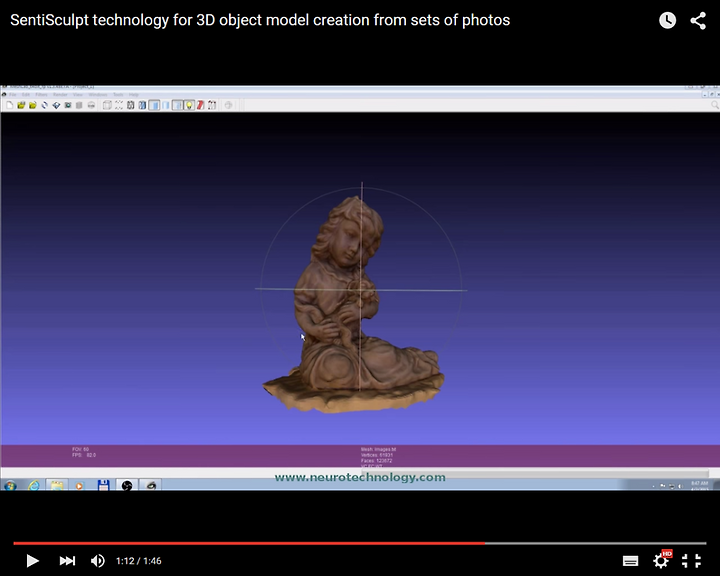This screenshot has height=576, width=720.
Task: Open the SentiSculpt video title link
Action: click(x=260, y=20)
